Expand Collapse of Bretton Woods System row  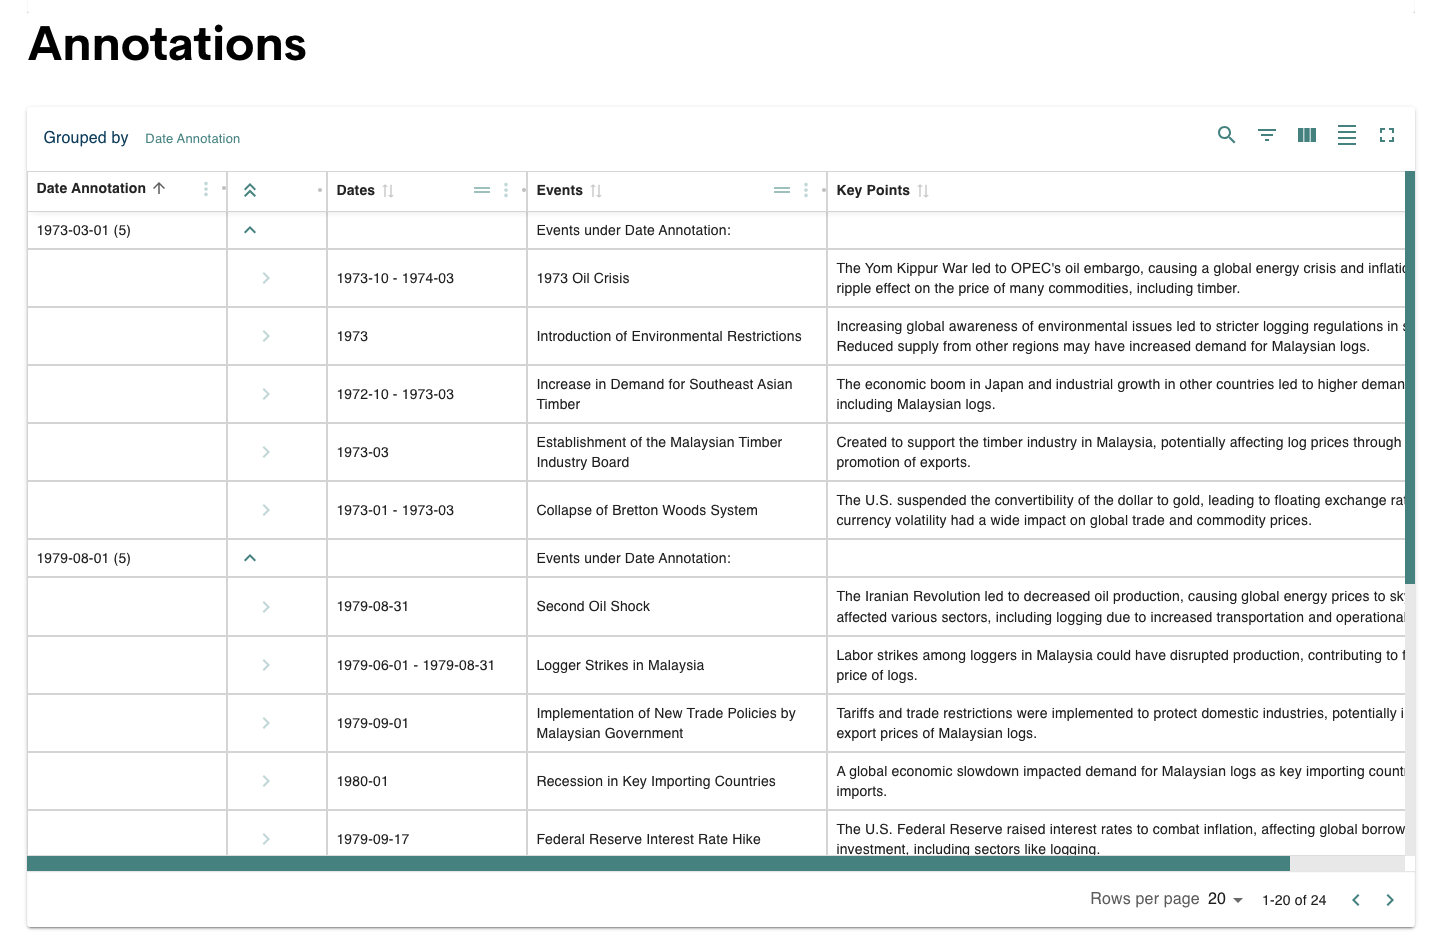click(266, 510)
